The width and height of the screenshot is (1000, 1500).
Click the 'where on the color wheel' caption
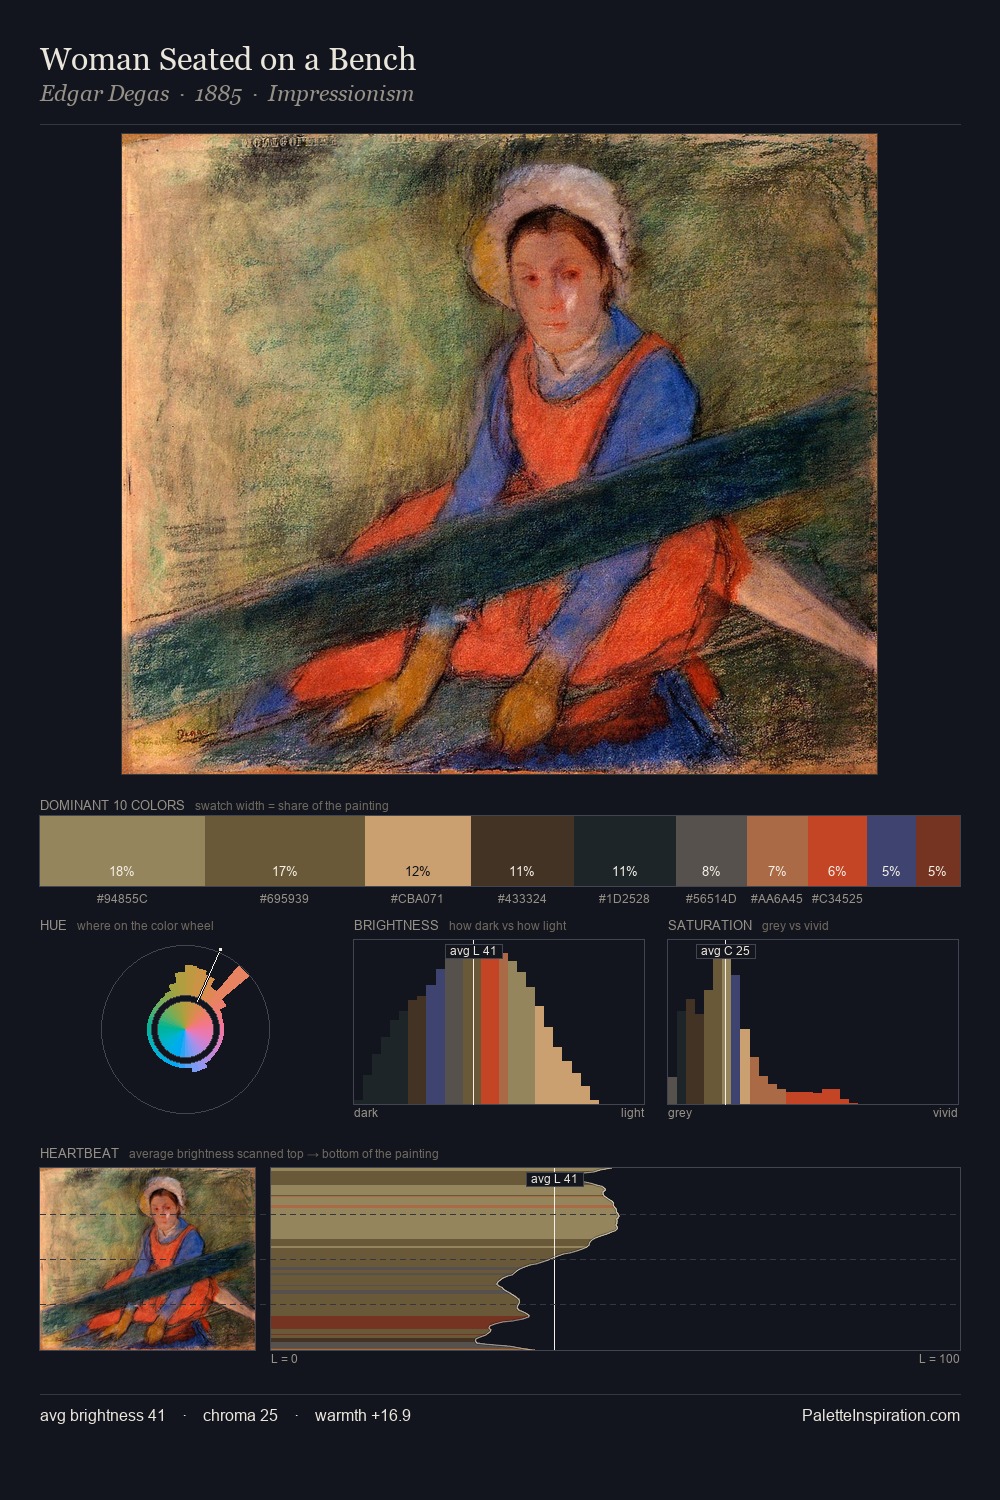[x=145, y=926]
